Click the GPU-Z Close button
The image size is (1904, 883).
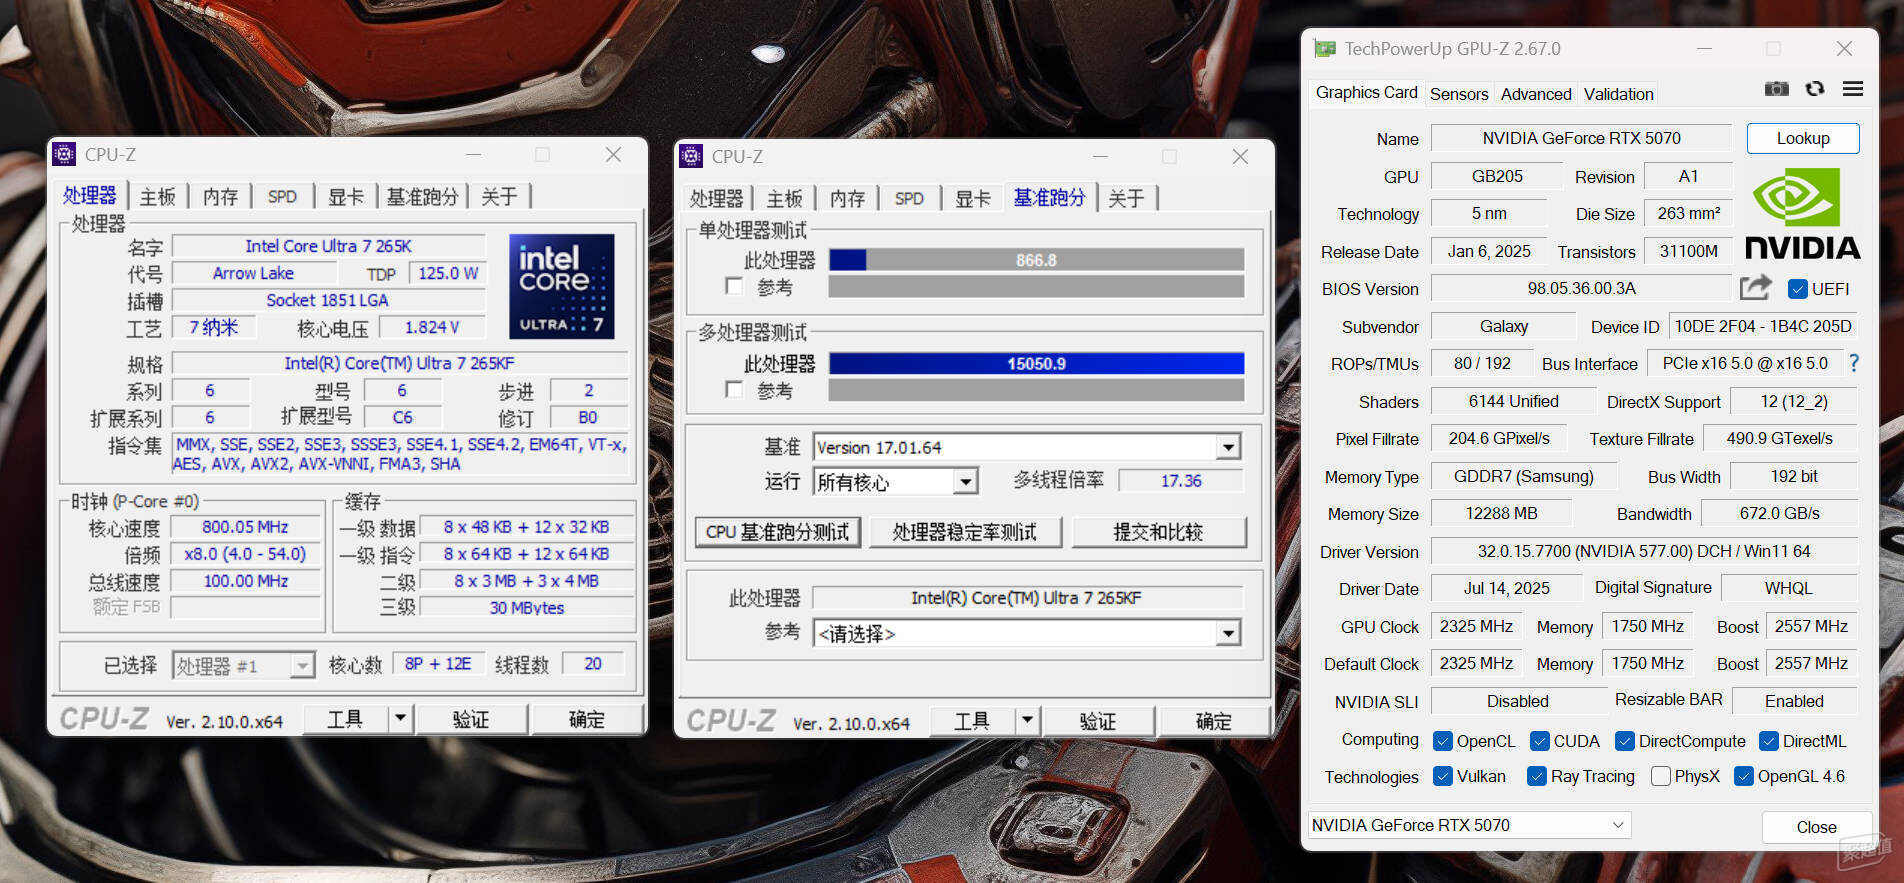tap(1816, 827)
